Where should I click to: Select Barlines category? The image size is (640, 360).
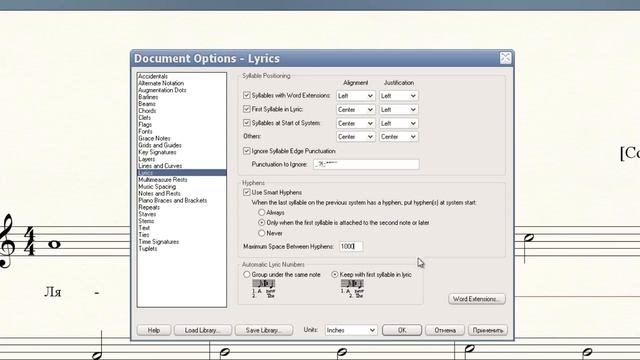[148, 97]
